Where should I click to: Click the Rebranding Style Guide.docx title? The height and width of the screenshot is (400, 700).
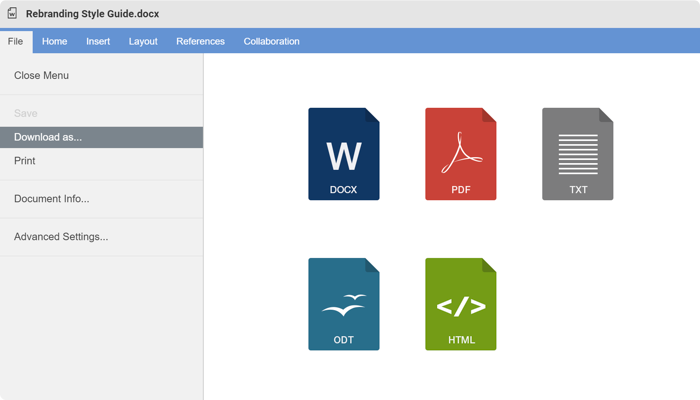pyautogui.click(x=92, y=14)
